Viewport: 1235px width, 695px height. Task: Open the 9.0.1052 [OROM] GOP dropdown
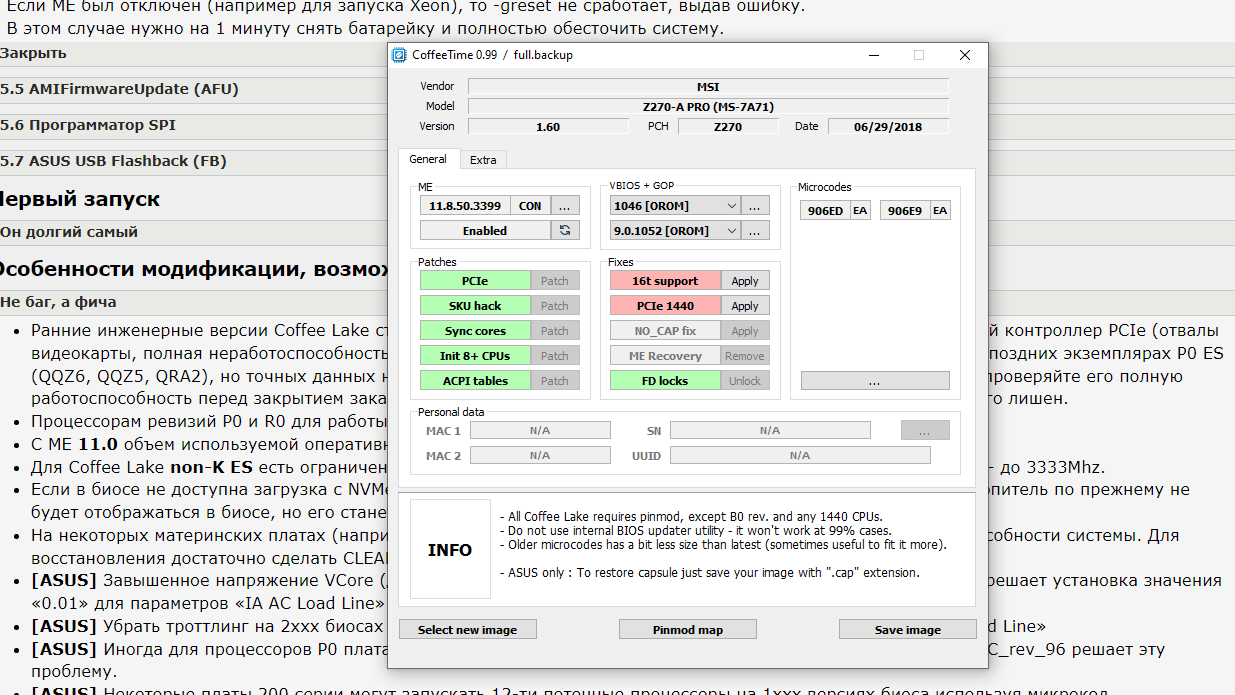click(x=675, y=230)
